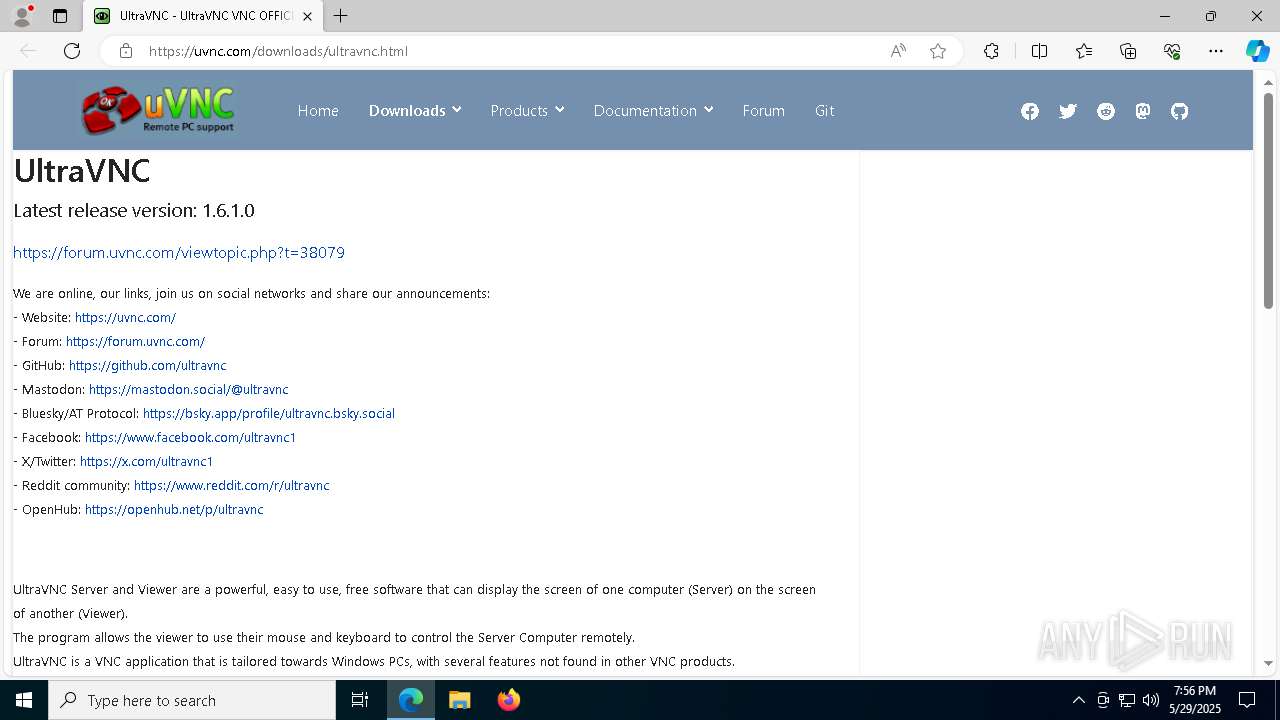Image resolution: width=1280 pixels, height=720 pixels.
Task: Open a new tab with plus button
Action: 341,16
